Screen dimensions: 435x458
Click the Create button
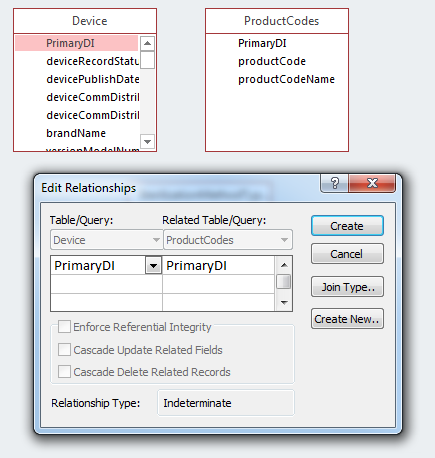[x=347, y=226]
